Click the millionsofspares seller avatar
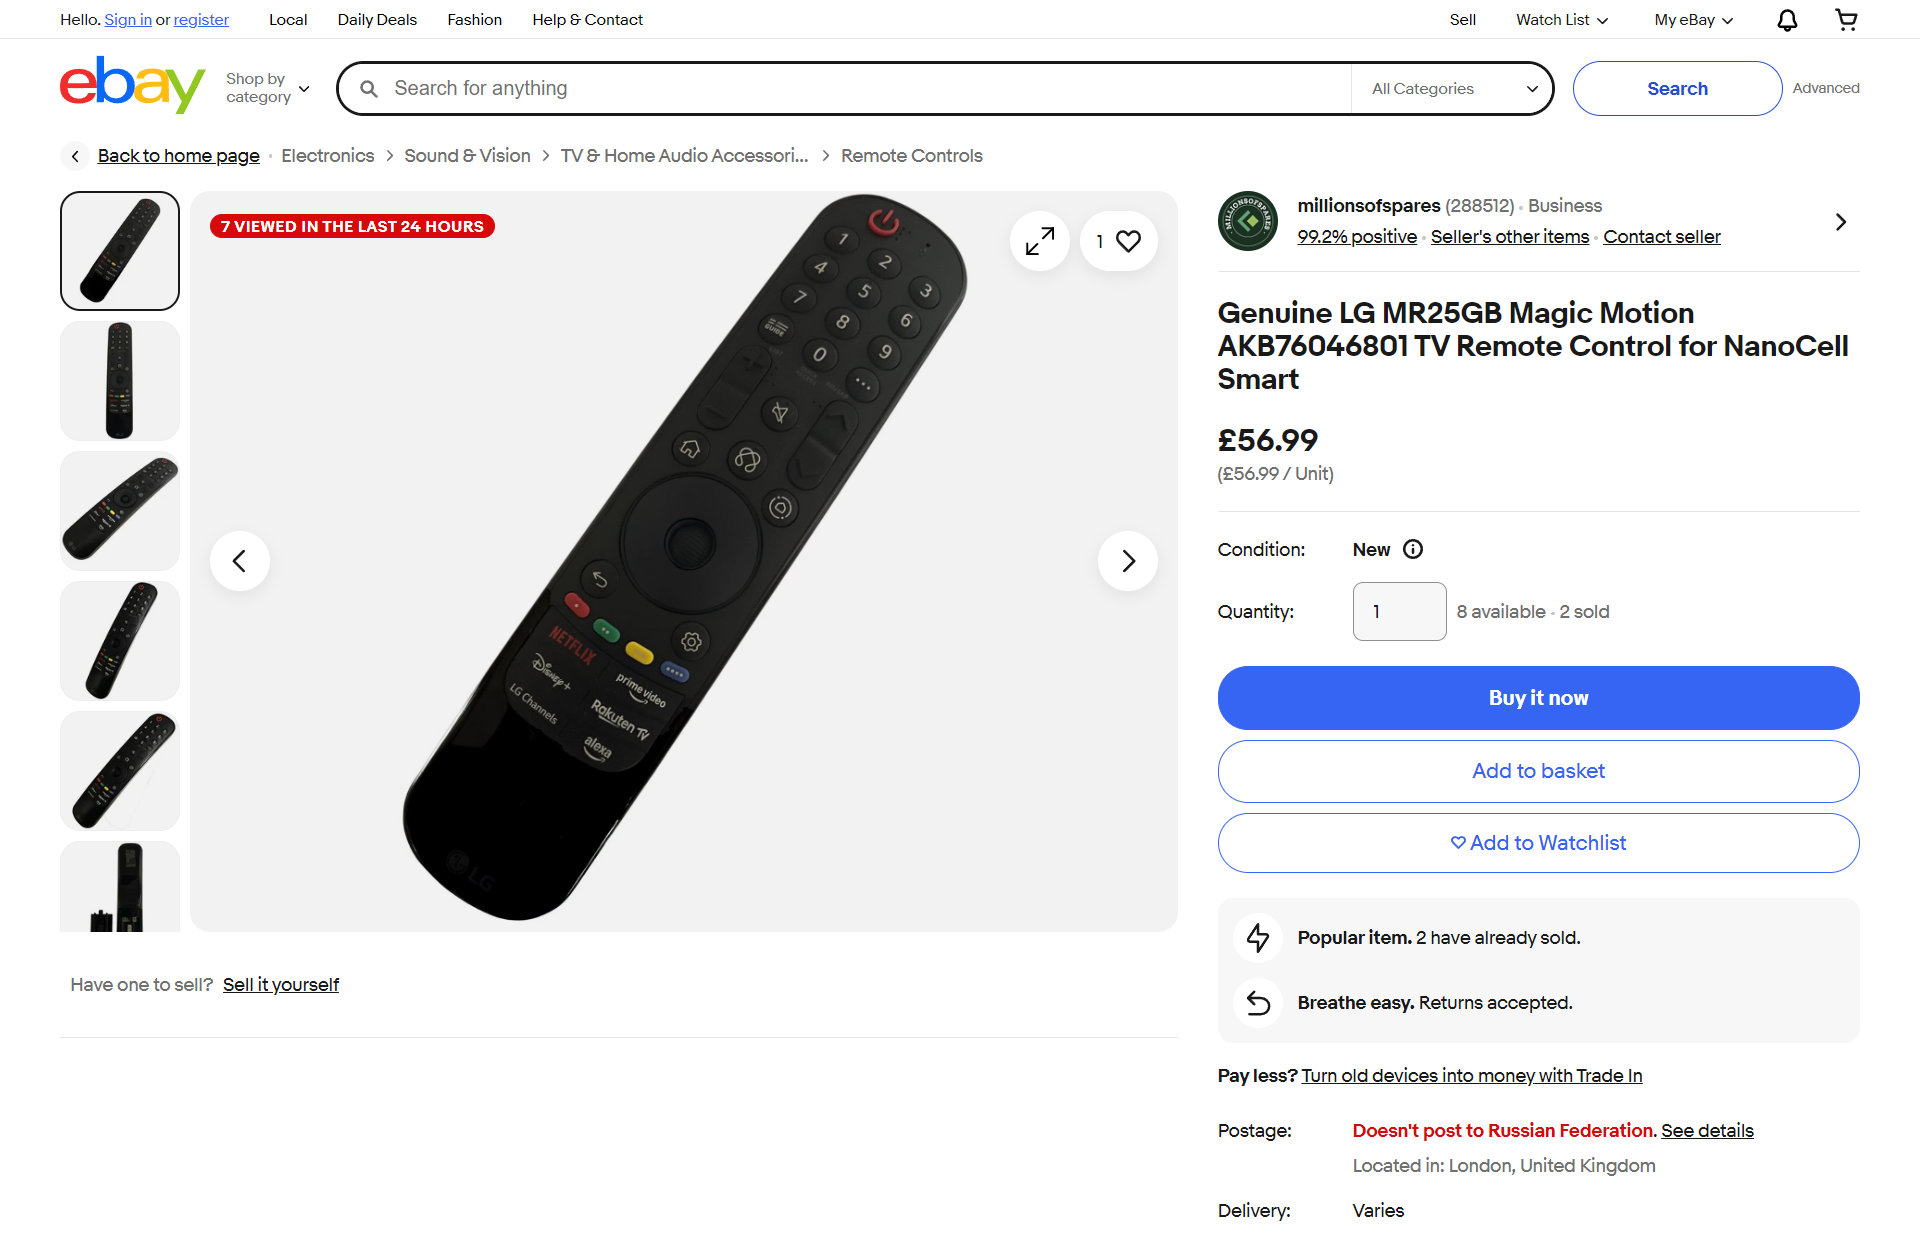 point(1247,221)
